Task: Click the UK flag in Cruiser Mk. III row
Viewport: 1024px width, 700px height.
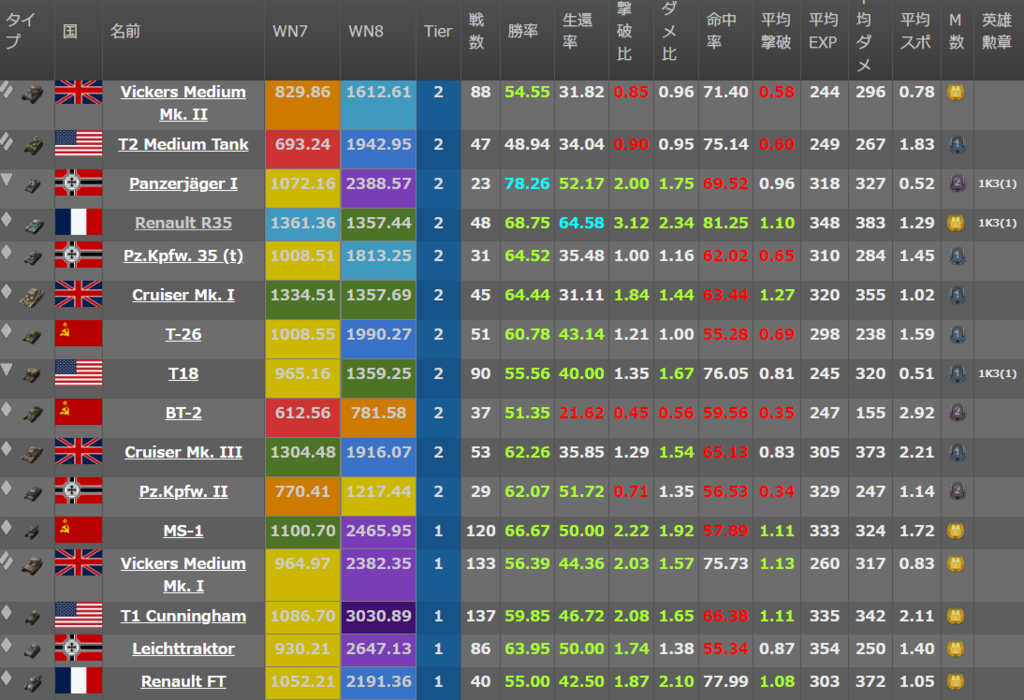Action: (78, 451)
